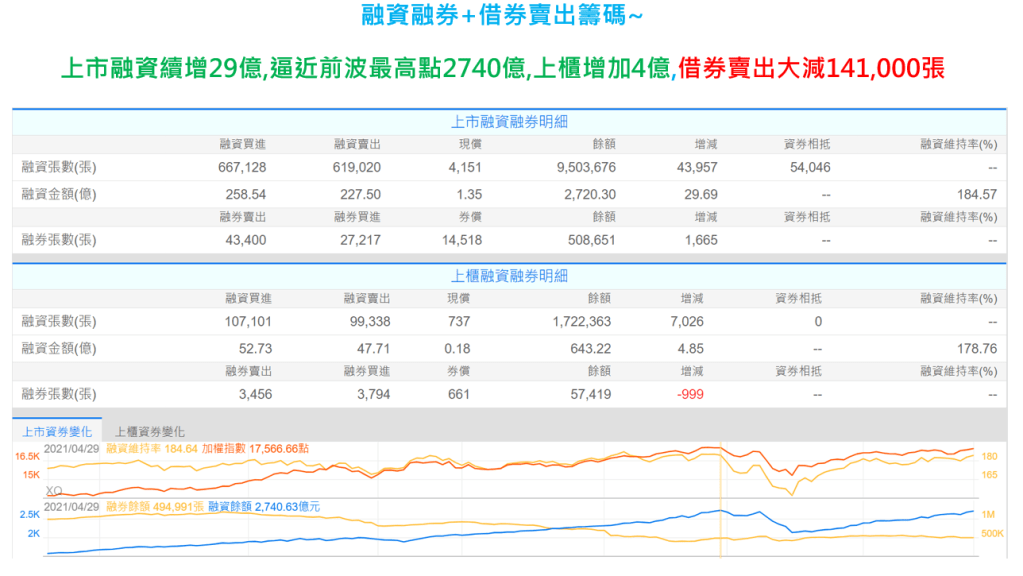Click the XO label in the upper chart
The height and width of the screenshot is (576, 1023).
point(54,491)
